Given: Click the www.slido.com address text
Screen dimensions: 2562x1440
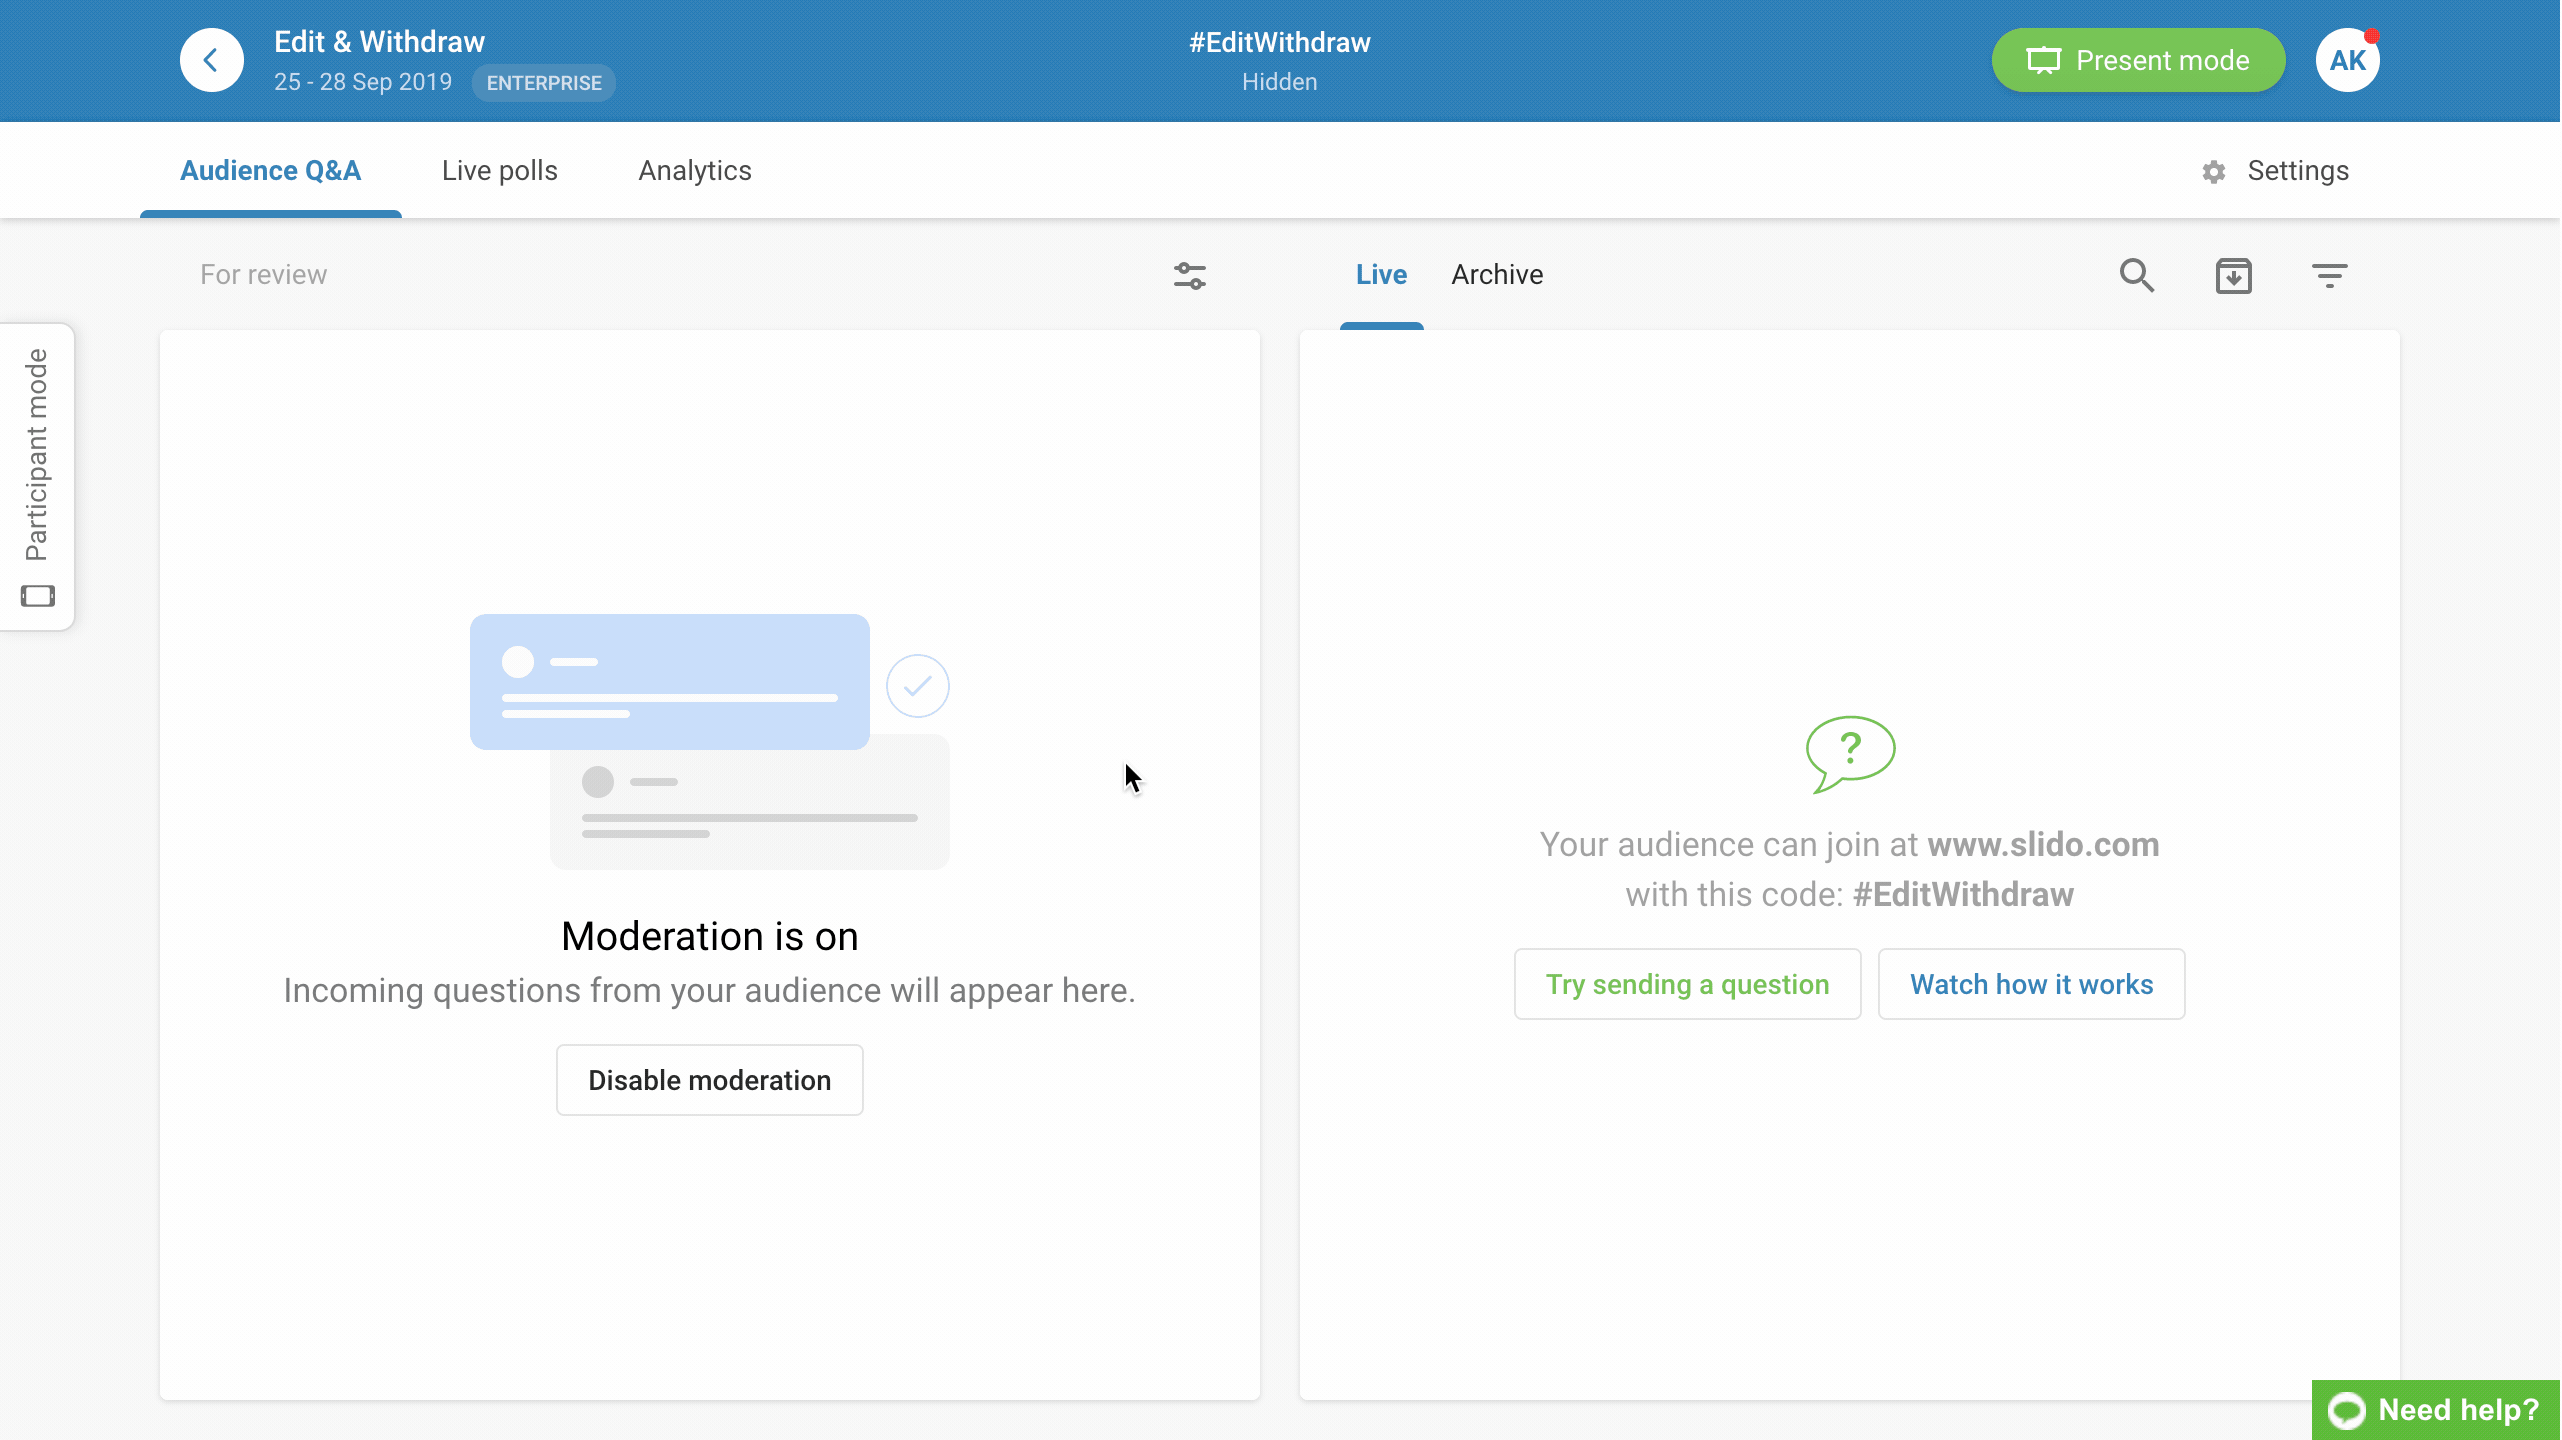Looking at the screenshot, I should 2043,845.
